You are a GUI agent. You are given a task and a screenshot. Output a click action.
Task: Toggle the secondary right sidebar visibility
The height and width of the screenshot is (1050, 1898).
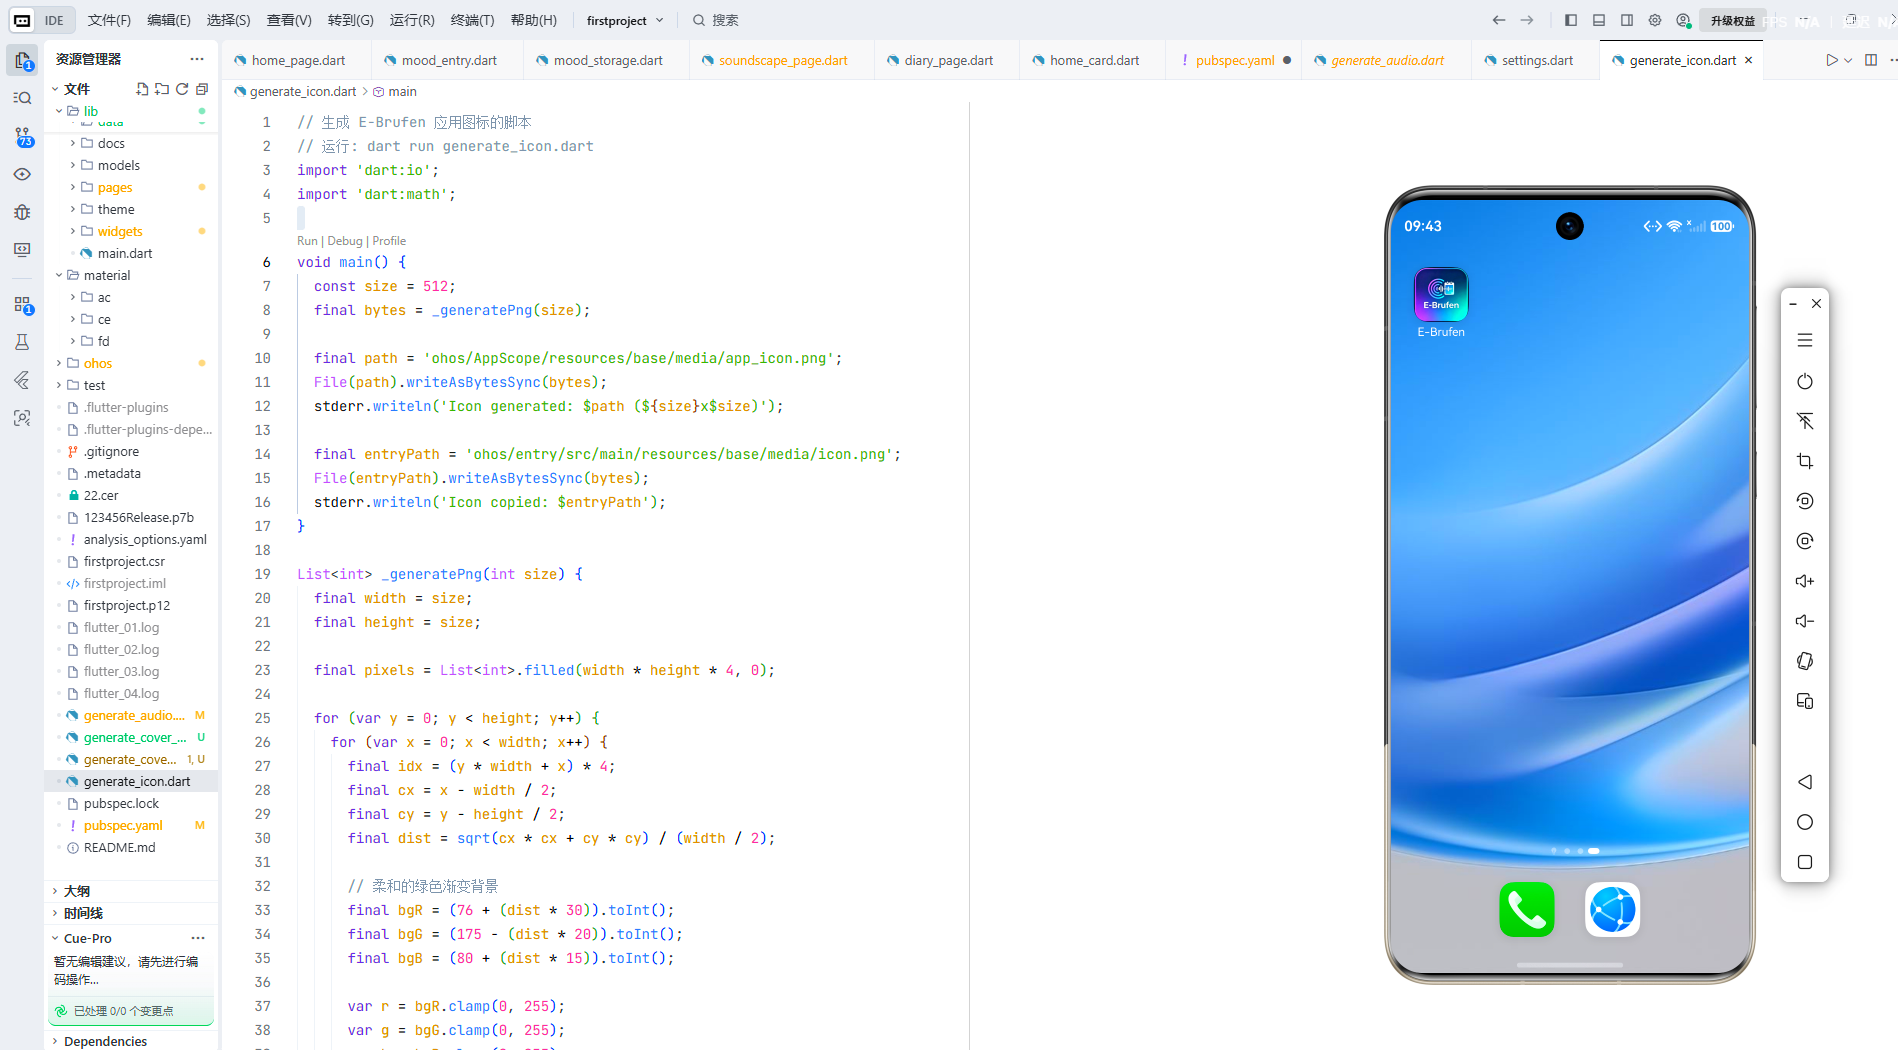[1627, 20]
